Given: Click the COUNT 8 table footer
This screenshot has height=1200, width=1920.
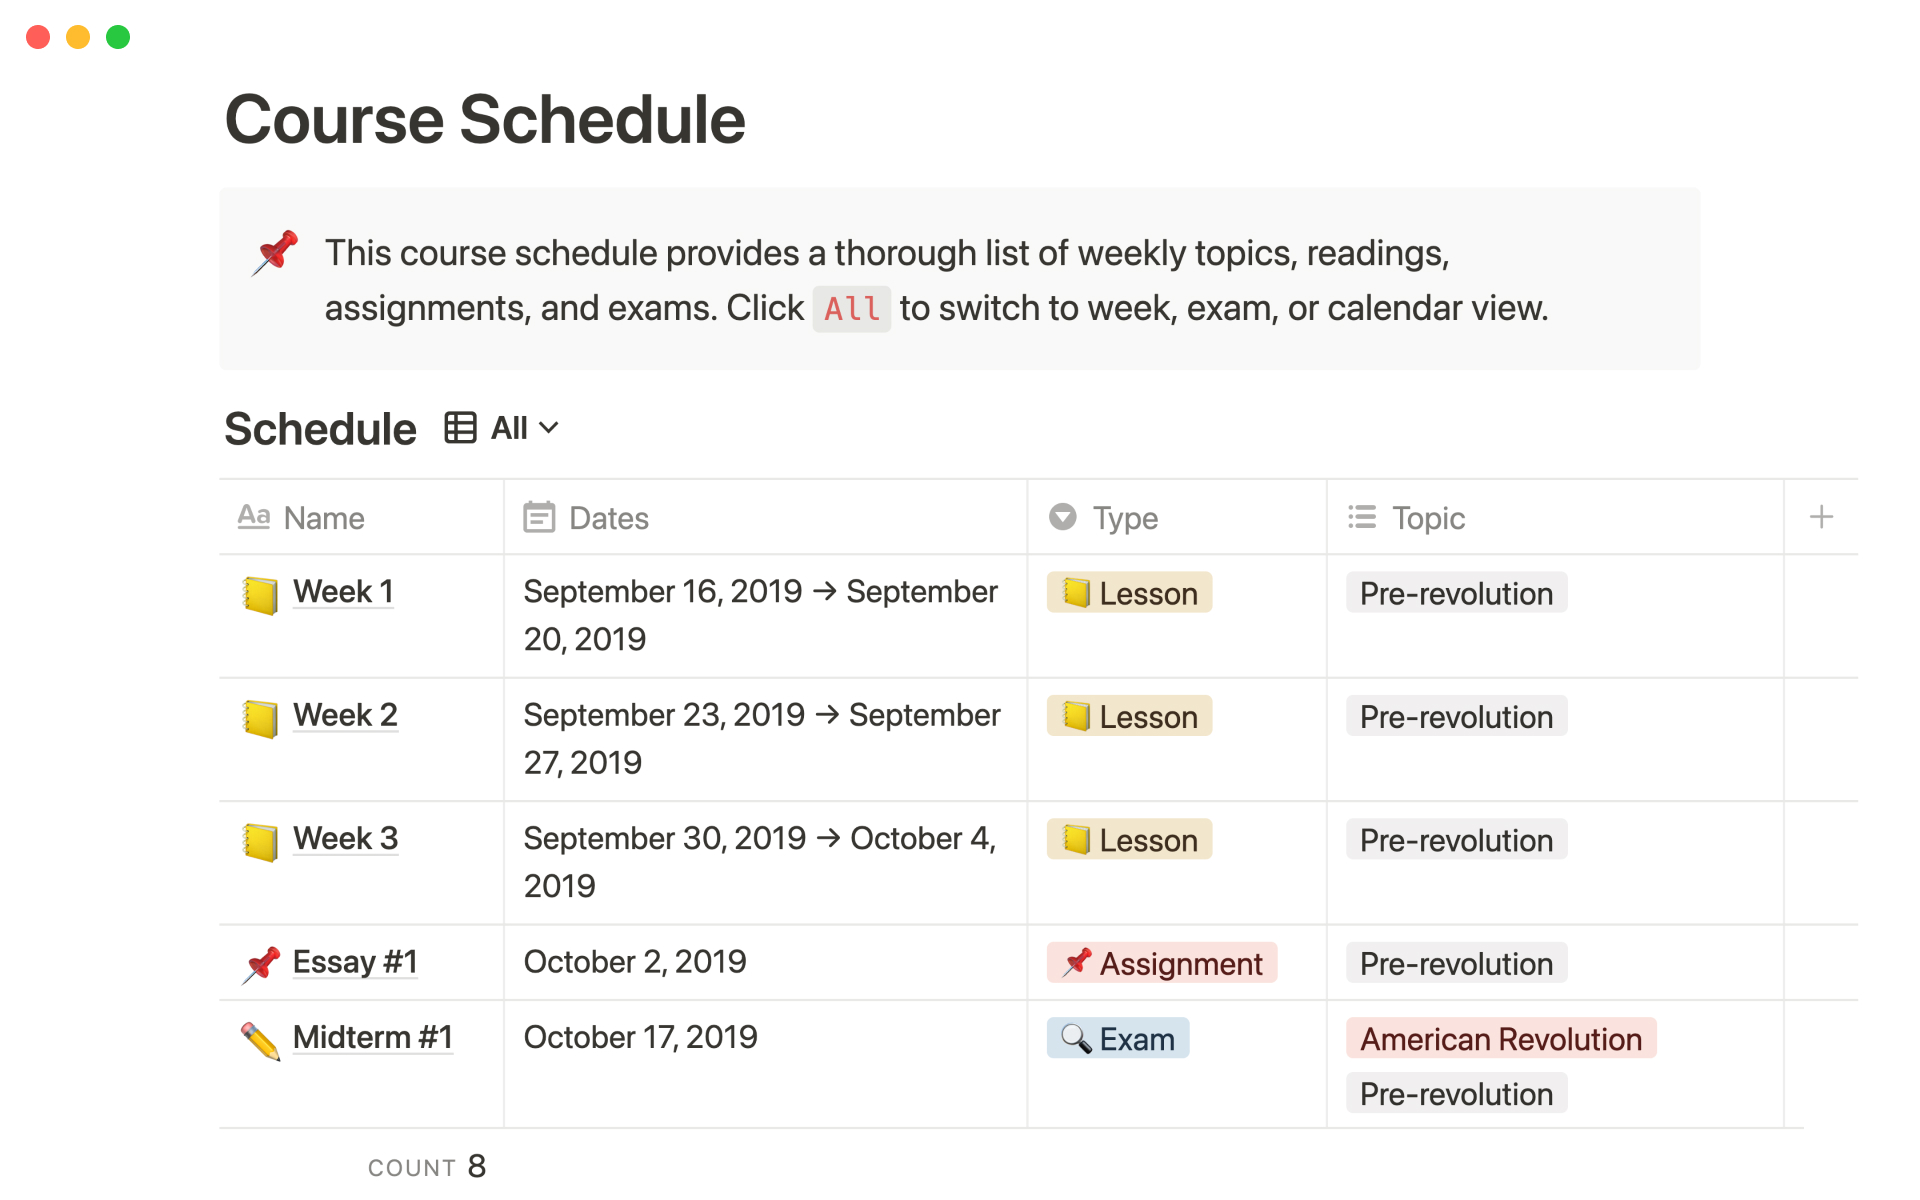Looking at the screenshot, I should tap(427, 1167).
